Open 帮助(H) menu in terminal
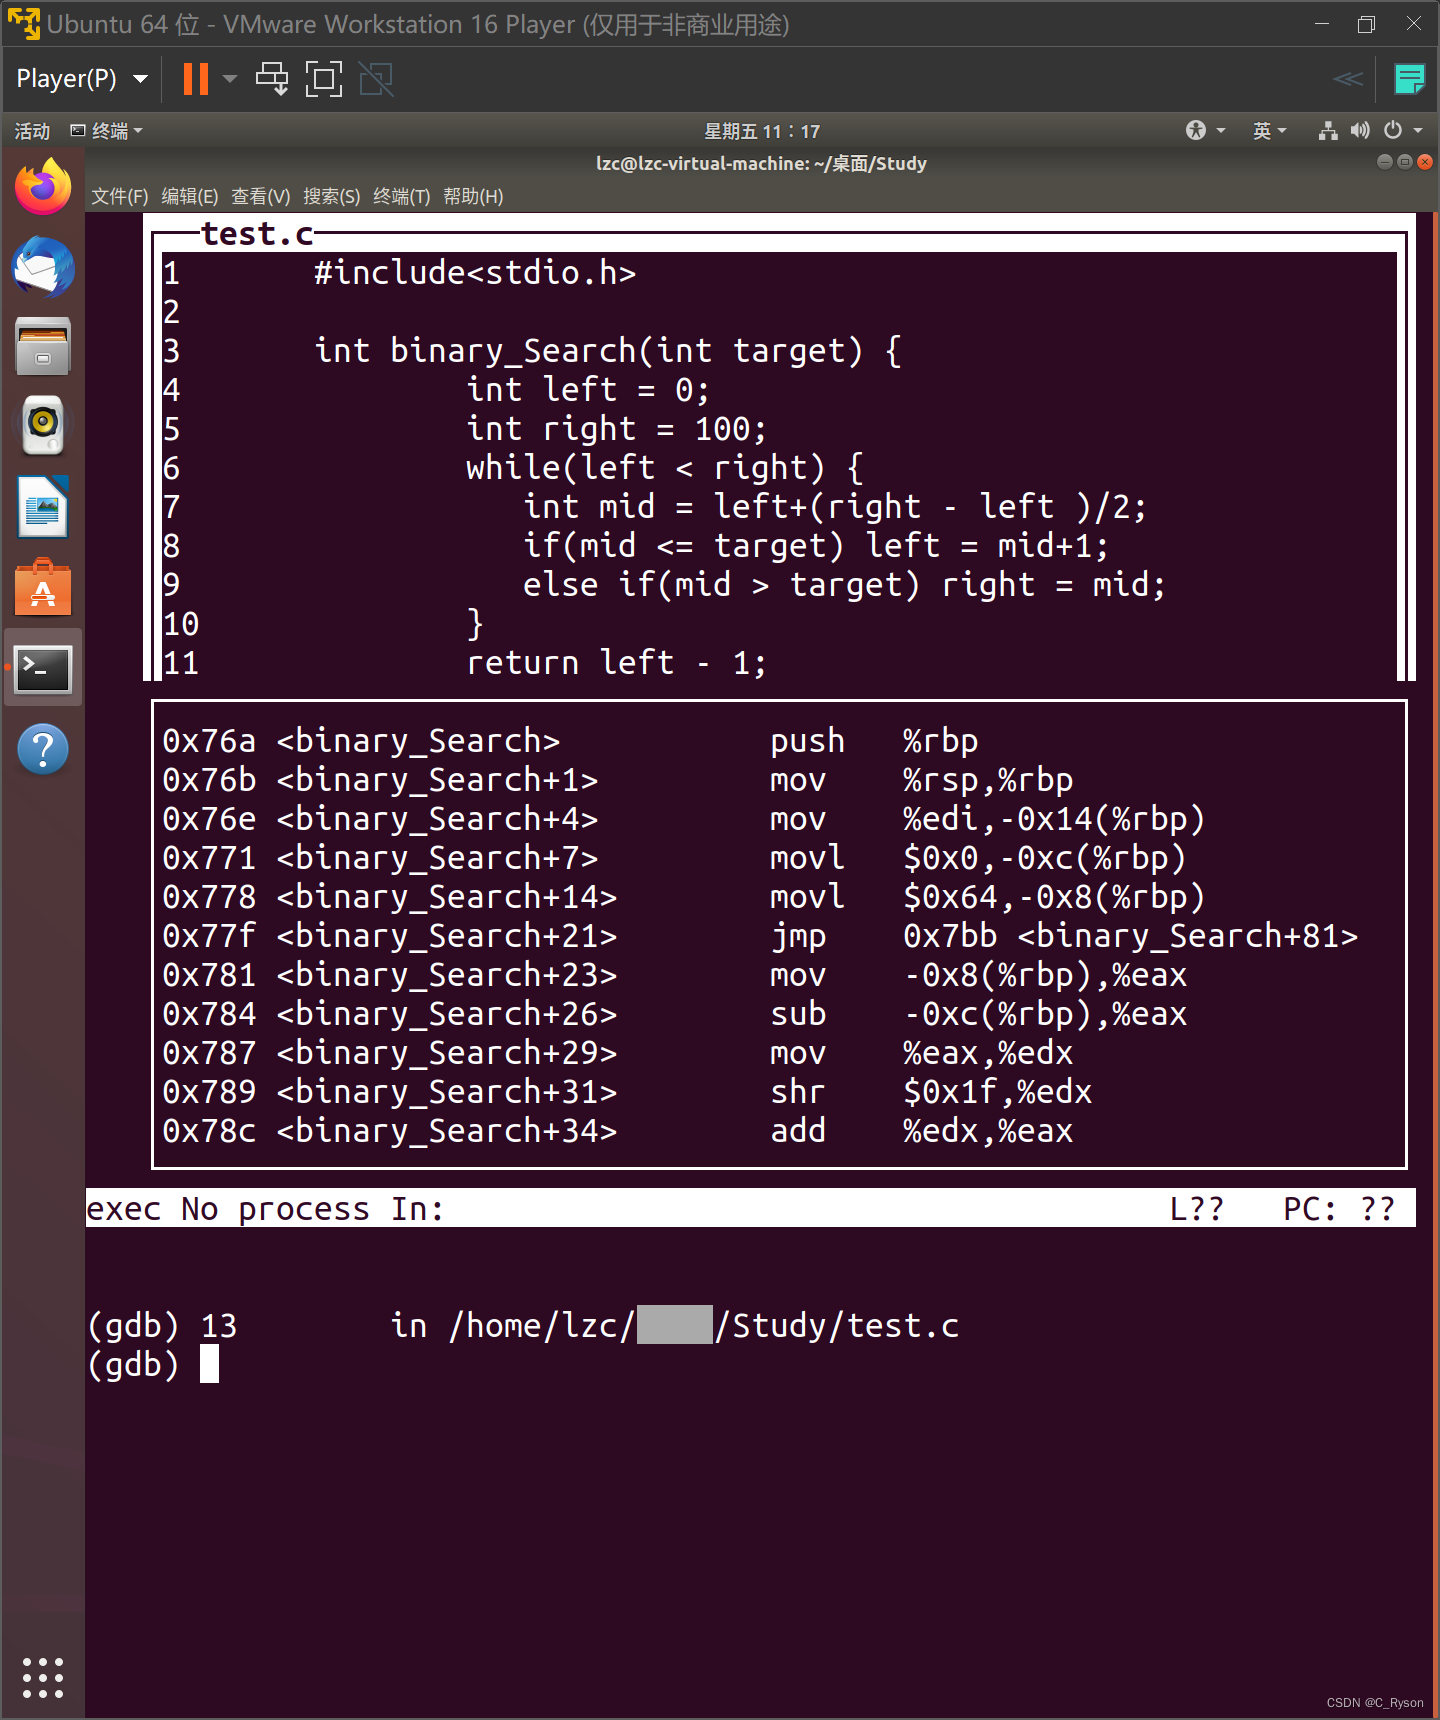Image resolution: width=1440 pixels, height=1720 pixels. click(473, 197)
